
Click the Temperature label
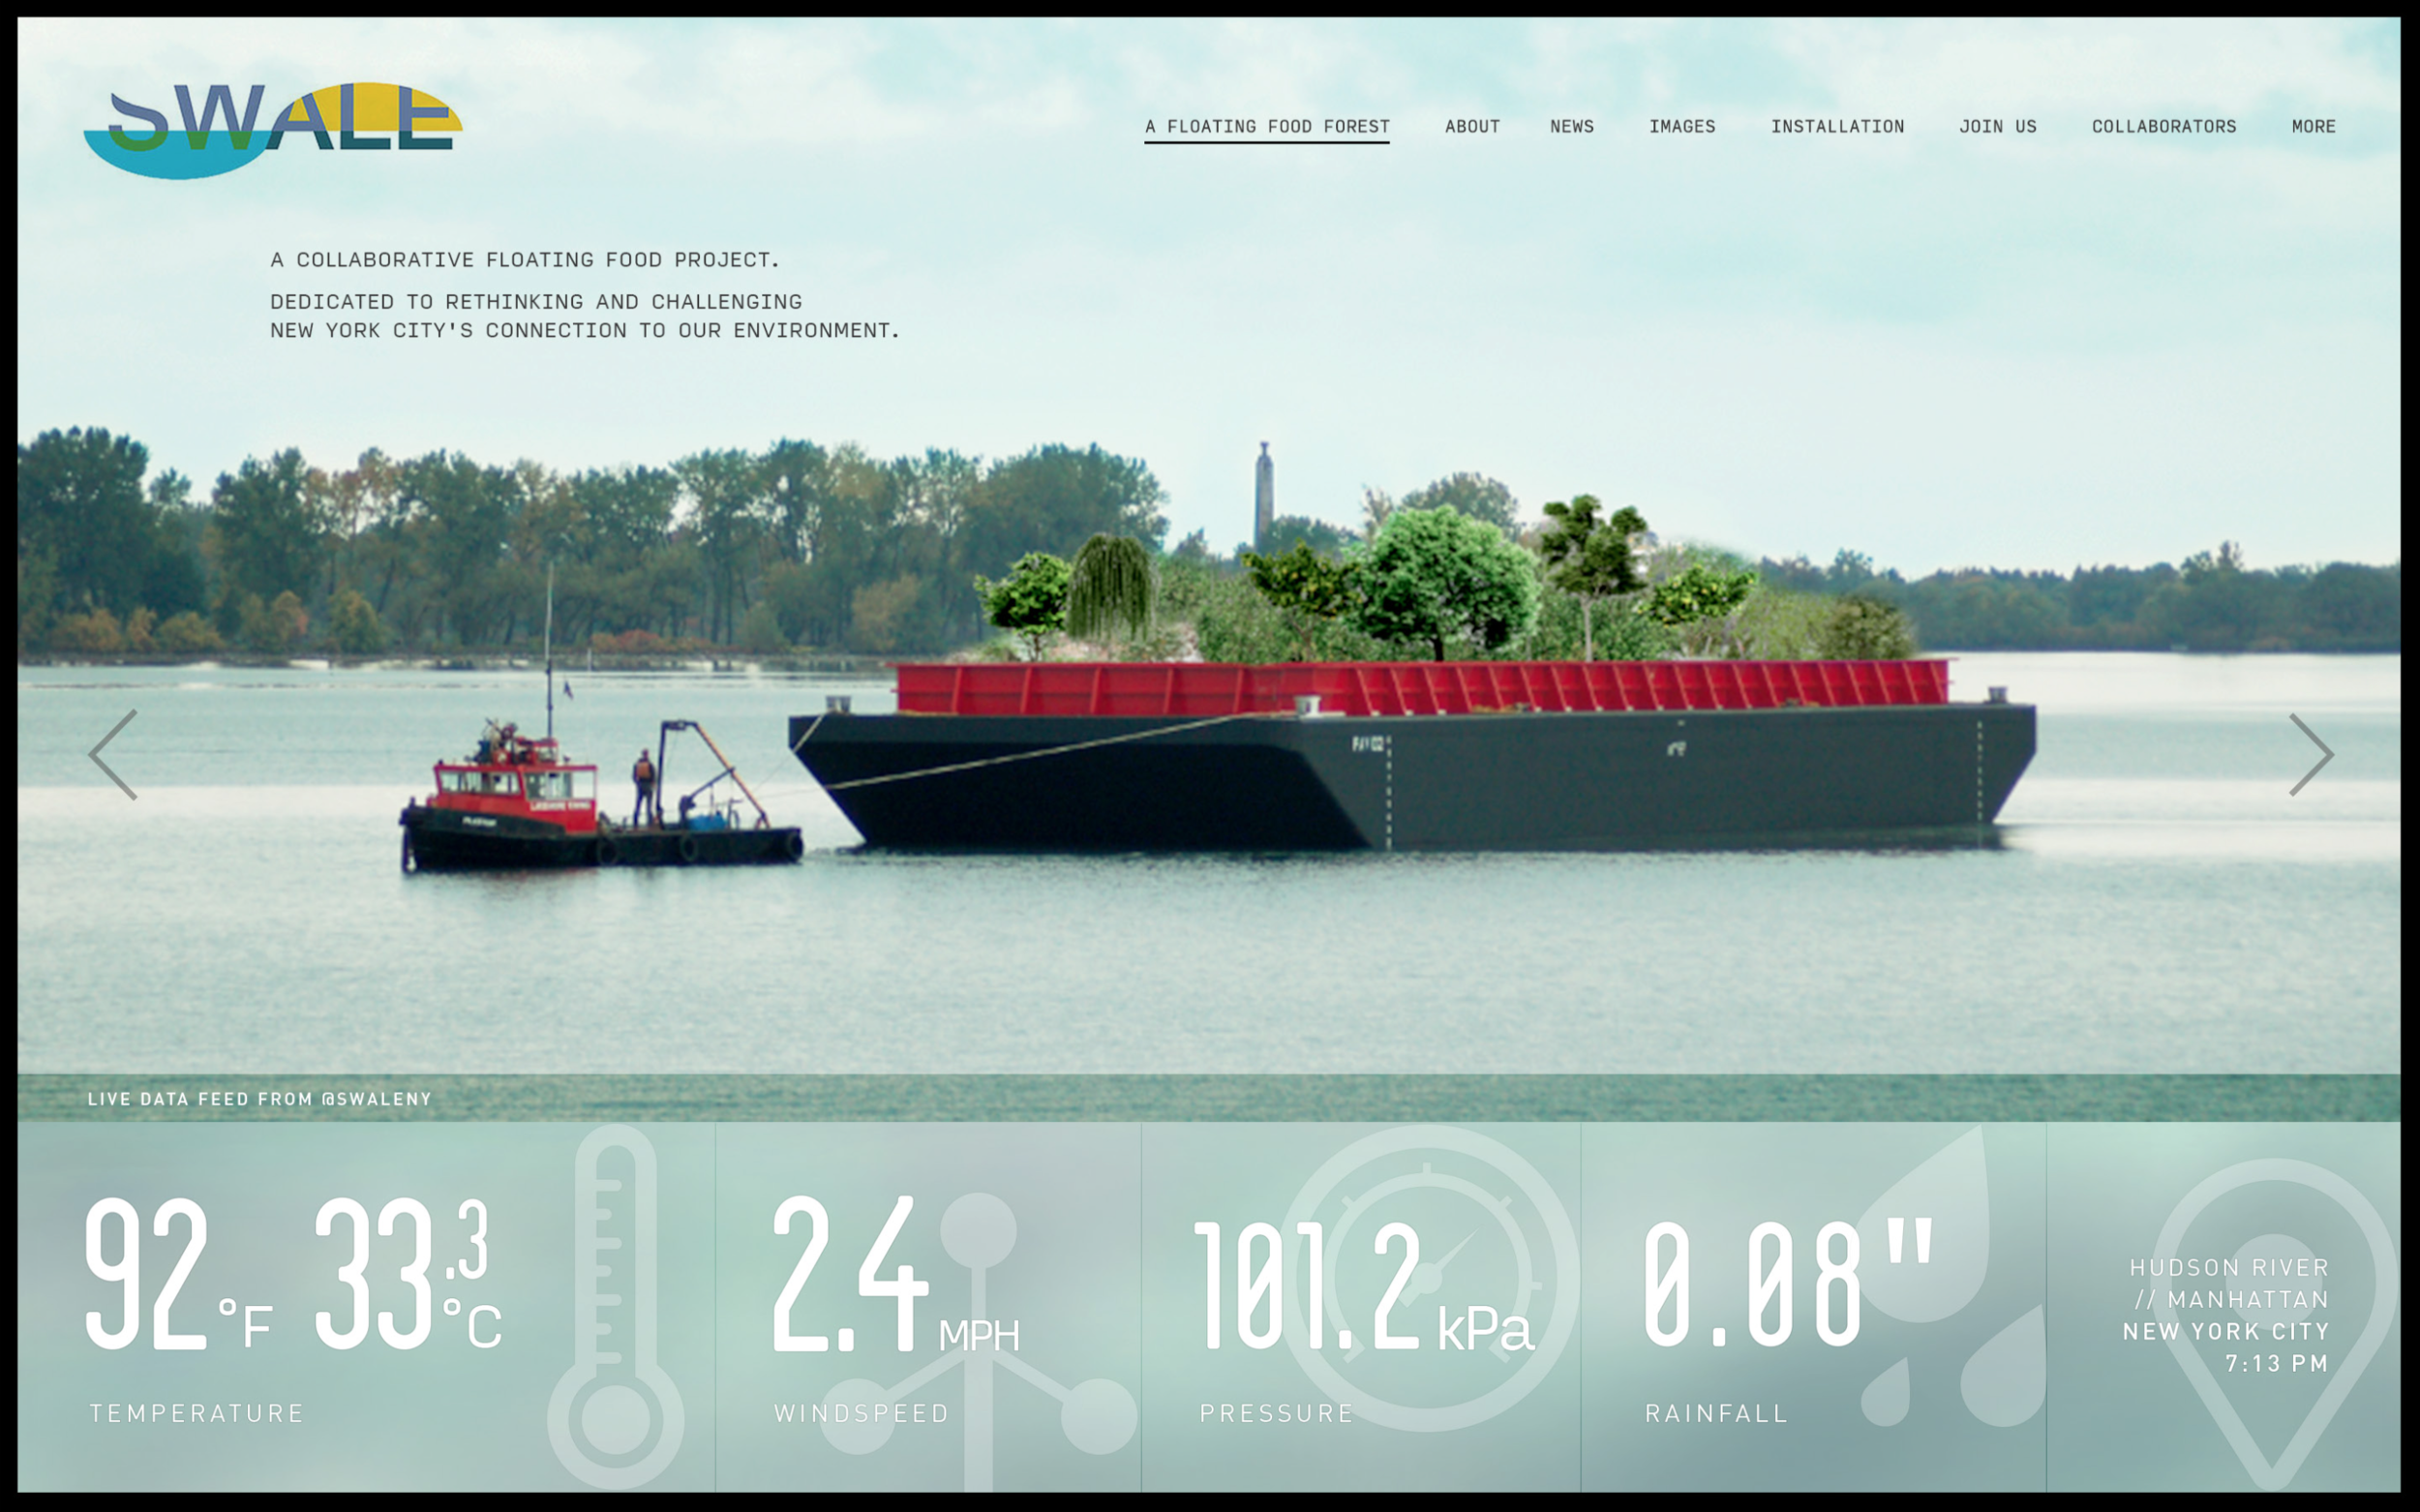(x=197, y=1413)
